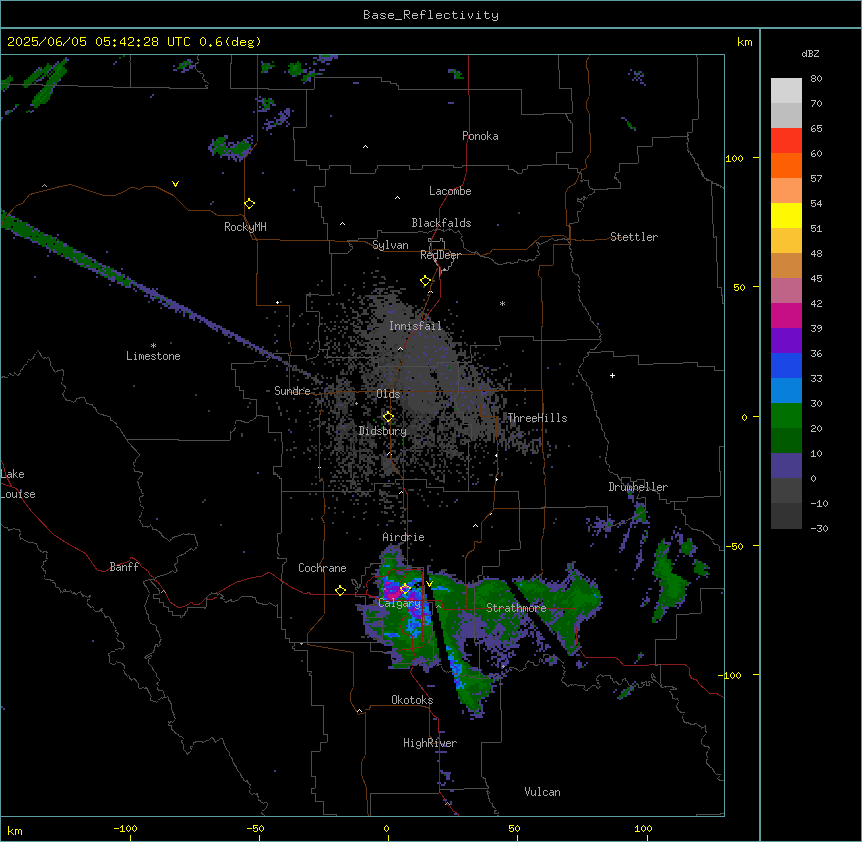The image size is (862, 842).
Task: Click the Blackfalds label
Action: pyautogui.click(x=441, y=223)
